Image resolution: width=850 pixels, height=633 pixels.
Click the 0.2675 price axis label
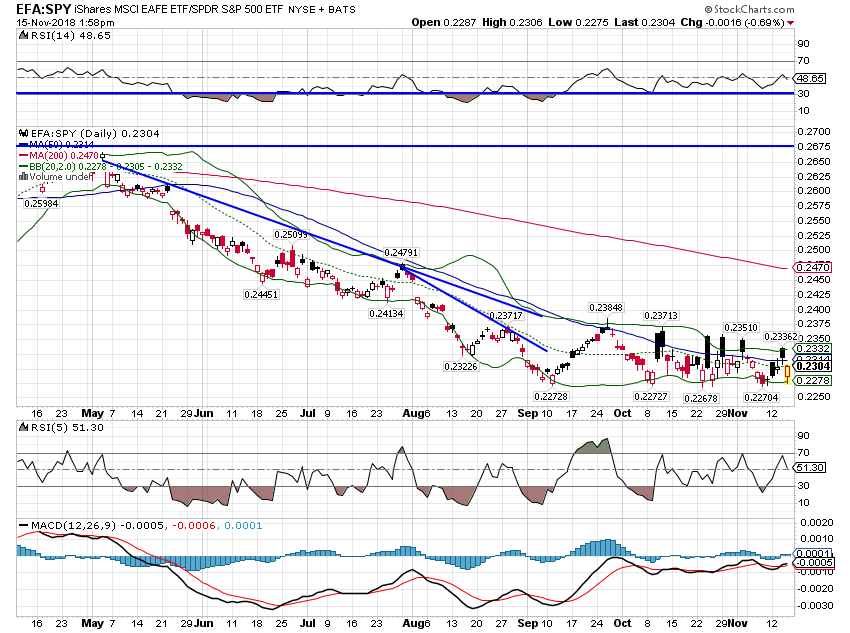click(x=814, y=147)
